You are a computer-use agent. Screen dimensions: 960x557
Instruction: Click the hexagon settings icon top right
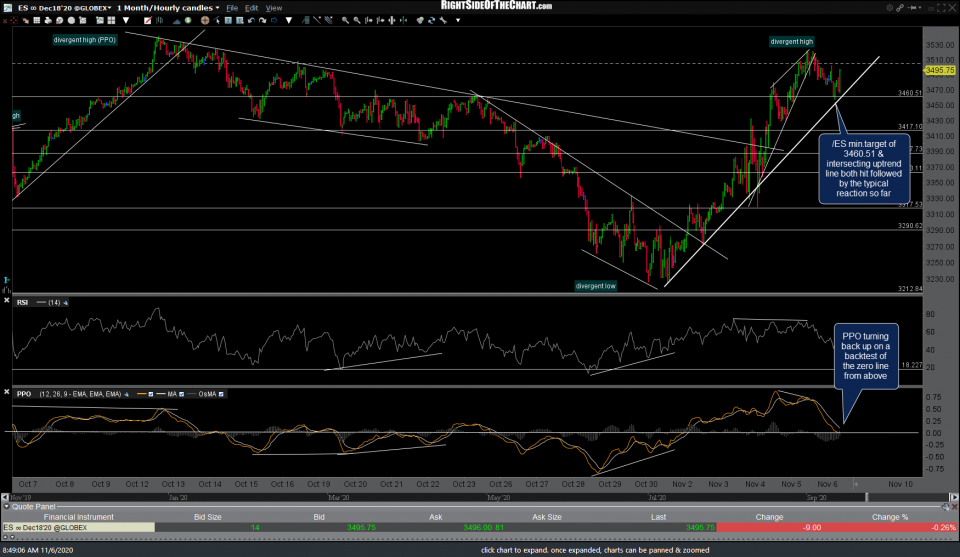890,7
